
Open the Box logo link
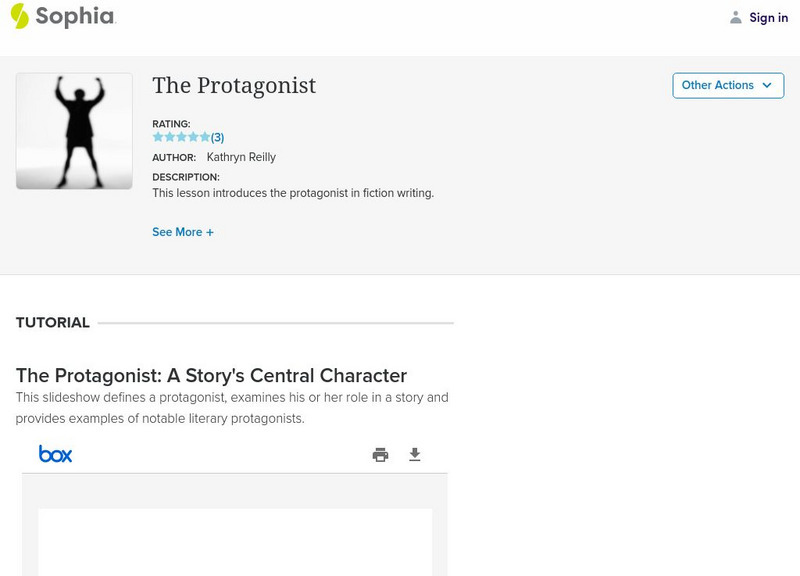tap(57, 453)
